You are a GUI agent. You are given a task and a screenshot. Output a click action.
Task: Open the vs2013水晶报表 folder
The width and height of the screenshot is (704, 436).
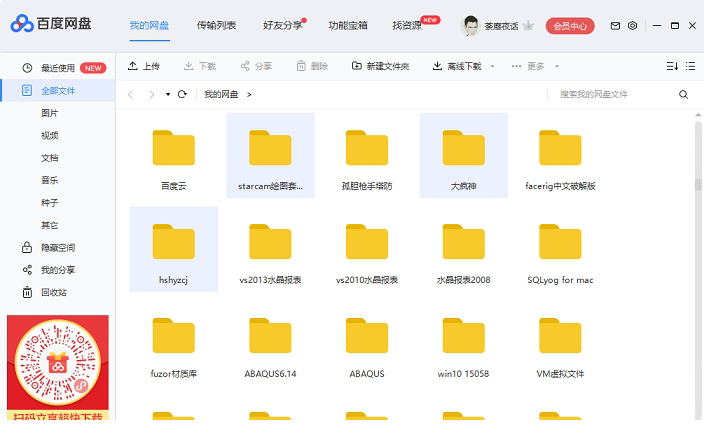(x=270, y=249)
